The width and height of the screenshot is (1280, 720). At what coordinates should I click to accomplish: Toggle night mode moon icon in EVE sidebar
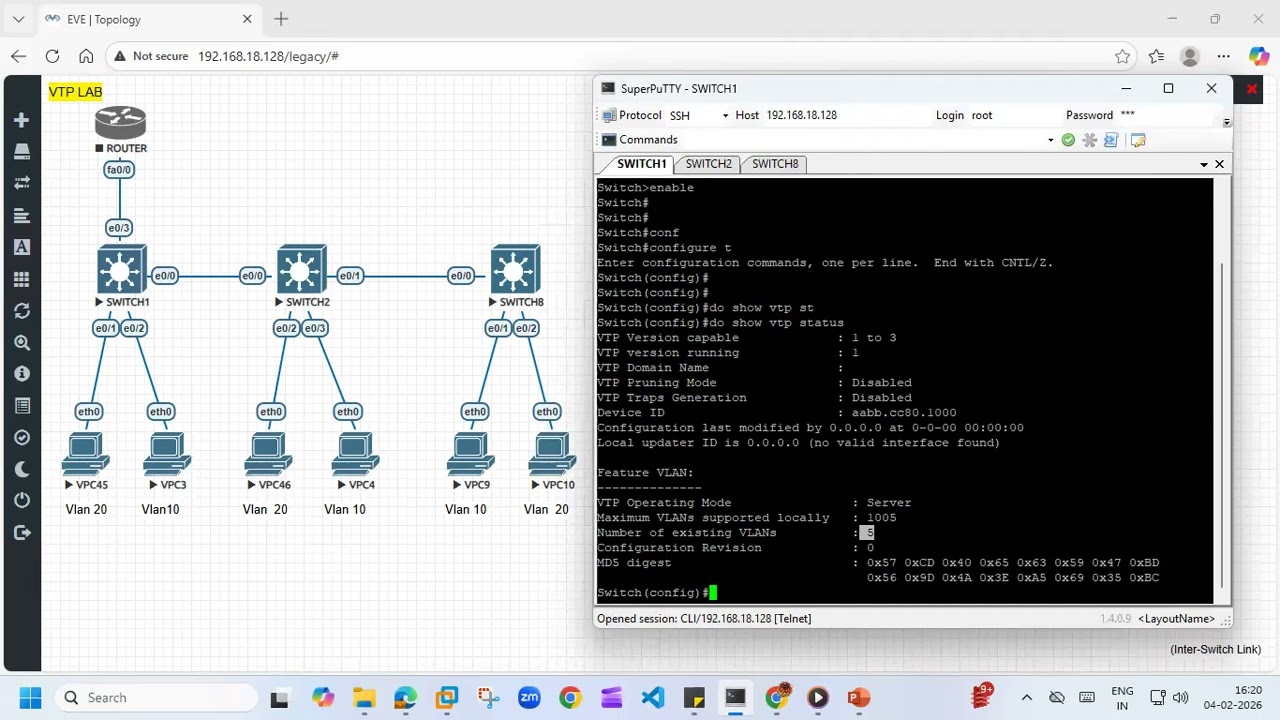22,470
